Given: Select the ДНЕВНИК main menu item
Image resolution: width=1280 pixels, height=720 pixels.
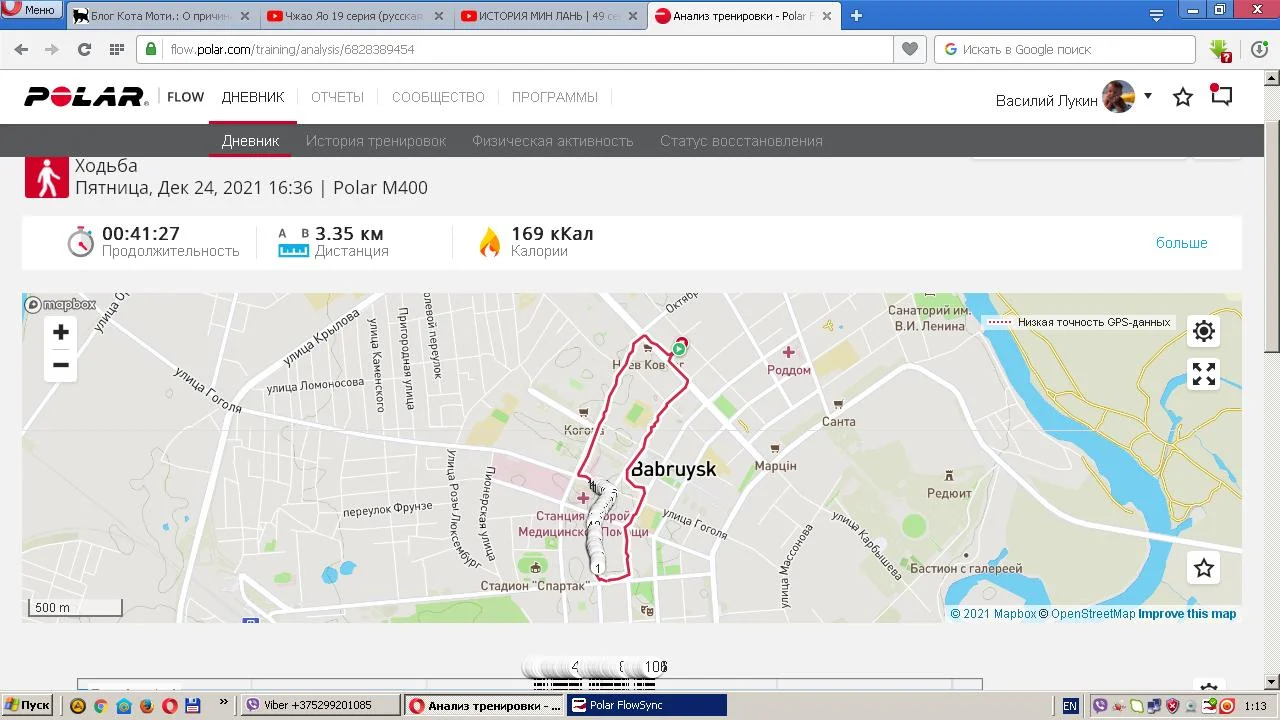Looking at the screenshot, I should 253,97.
